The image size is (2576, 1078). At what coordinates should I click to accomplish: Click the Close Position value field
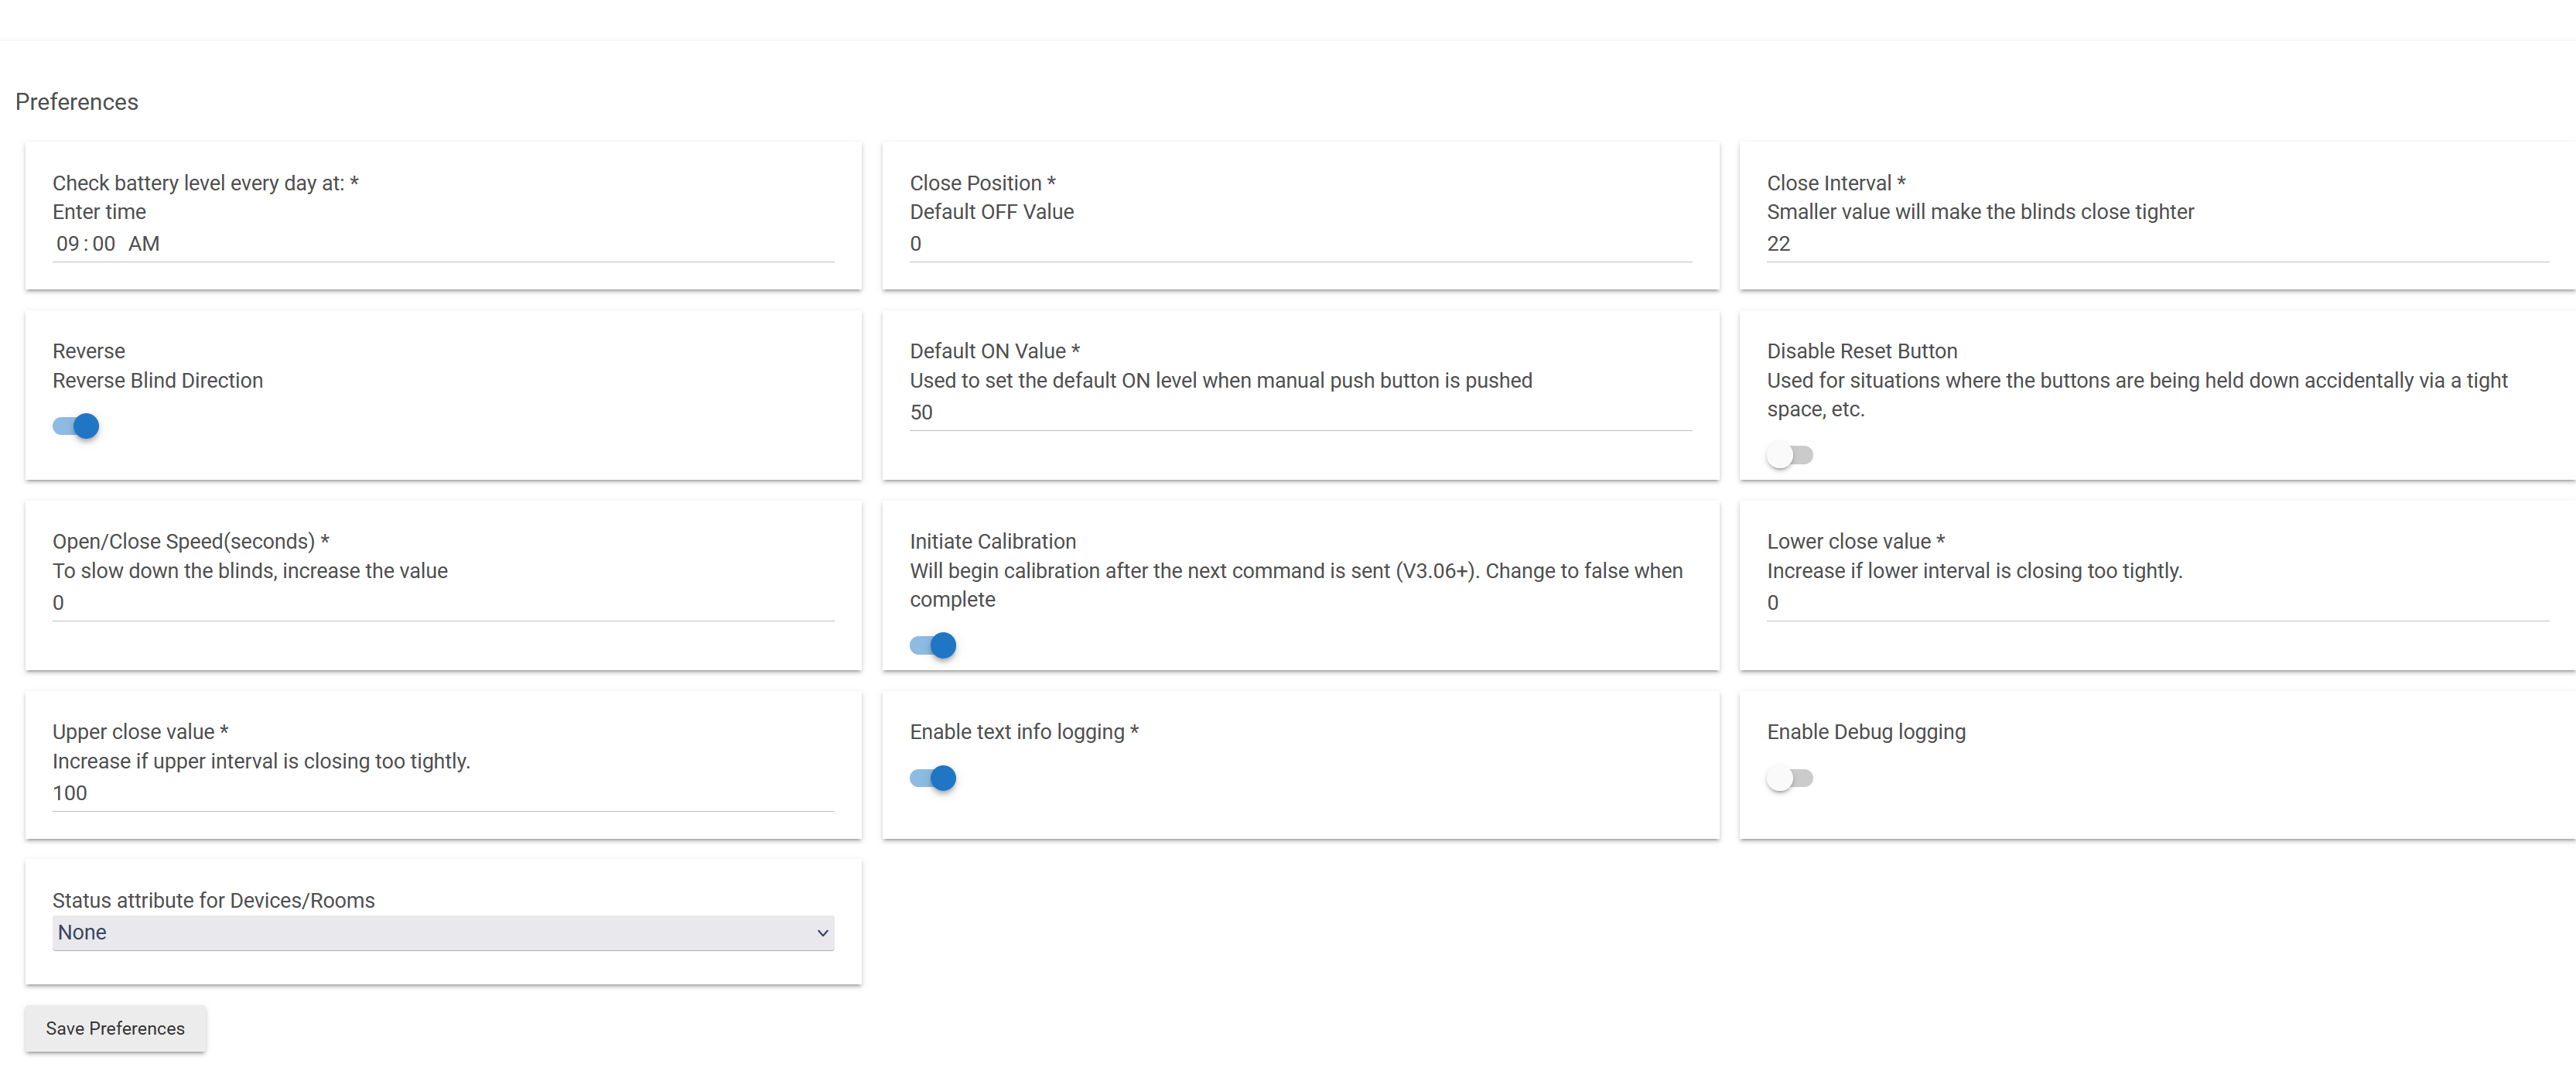coord(1300,244)
